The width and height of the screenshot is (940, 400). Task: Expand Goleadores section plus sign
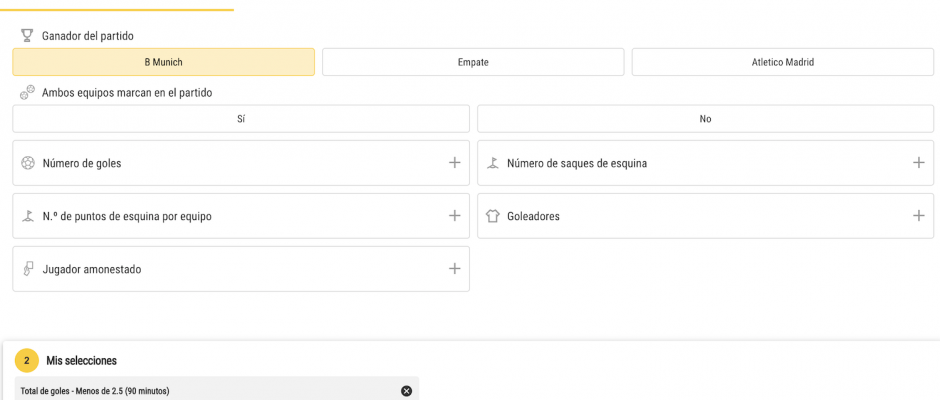918,215
